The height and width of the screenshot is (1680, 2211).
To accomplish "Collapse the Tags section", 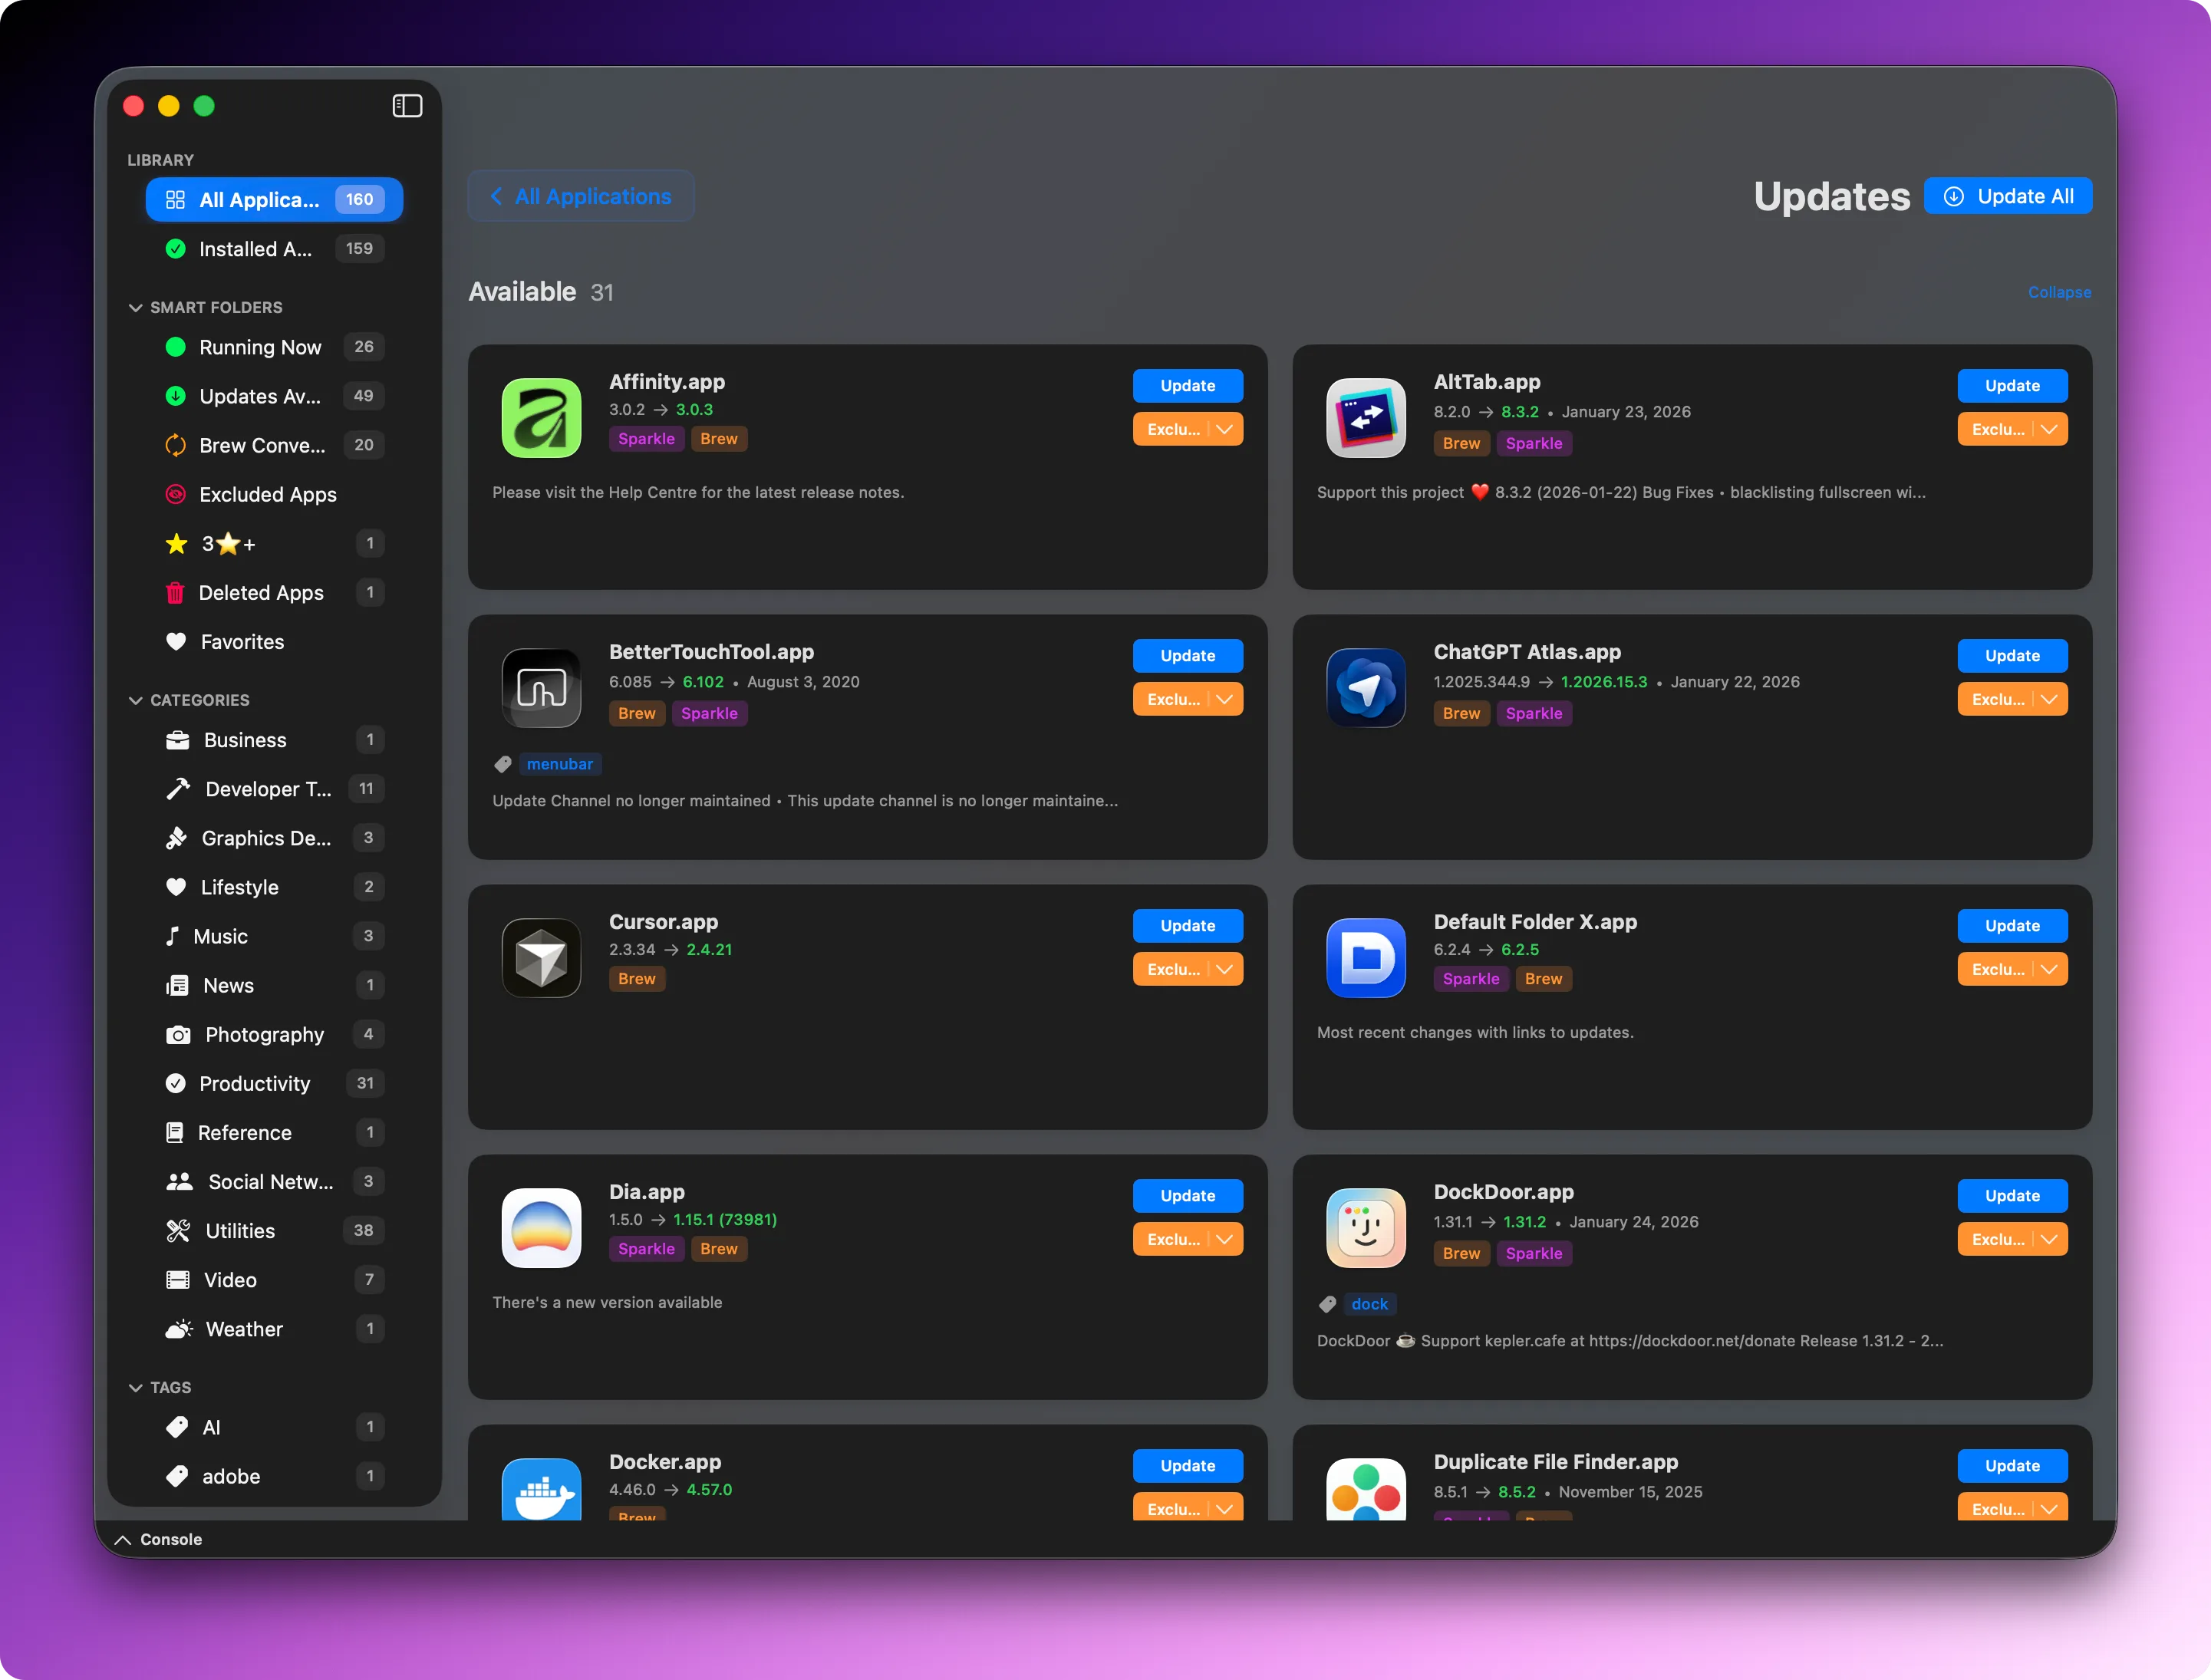I will tap(135, 1387).
